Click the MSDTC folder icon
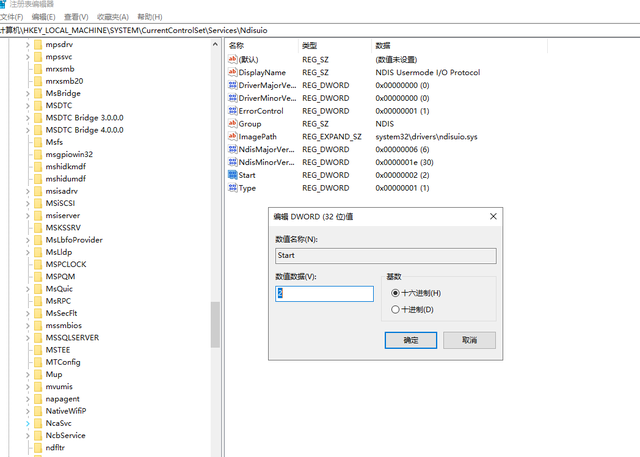 point(38,106)
